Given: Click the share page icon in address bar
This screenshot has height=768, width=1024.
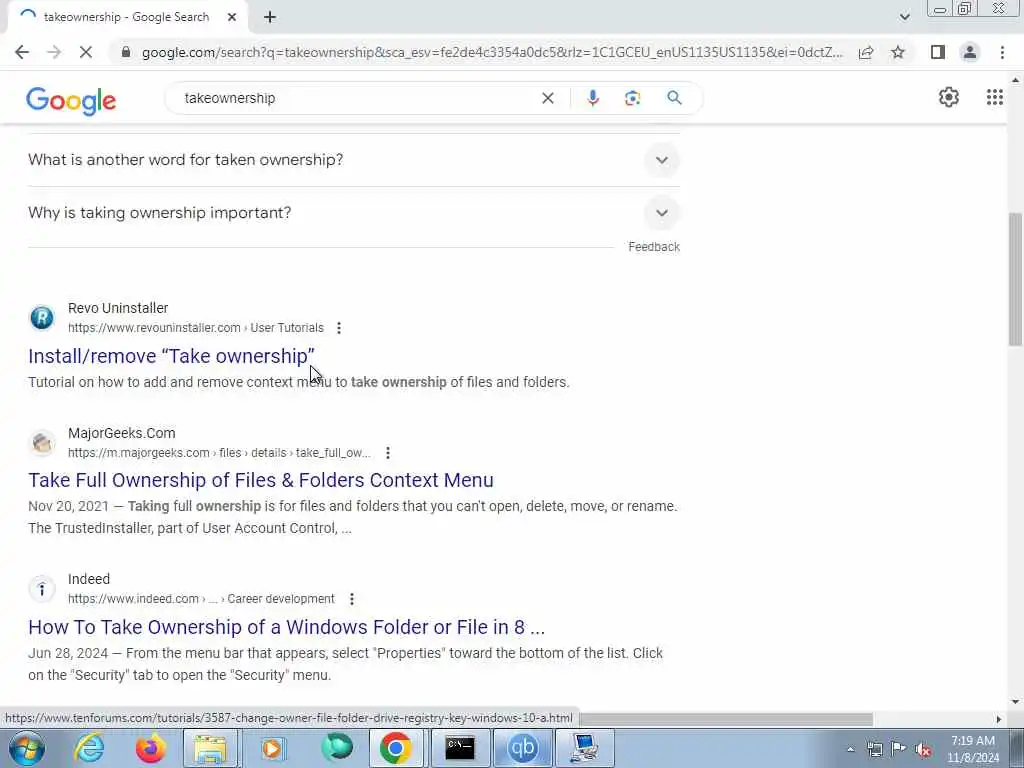Looking at the screenshot, I should click(866, 52).
